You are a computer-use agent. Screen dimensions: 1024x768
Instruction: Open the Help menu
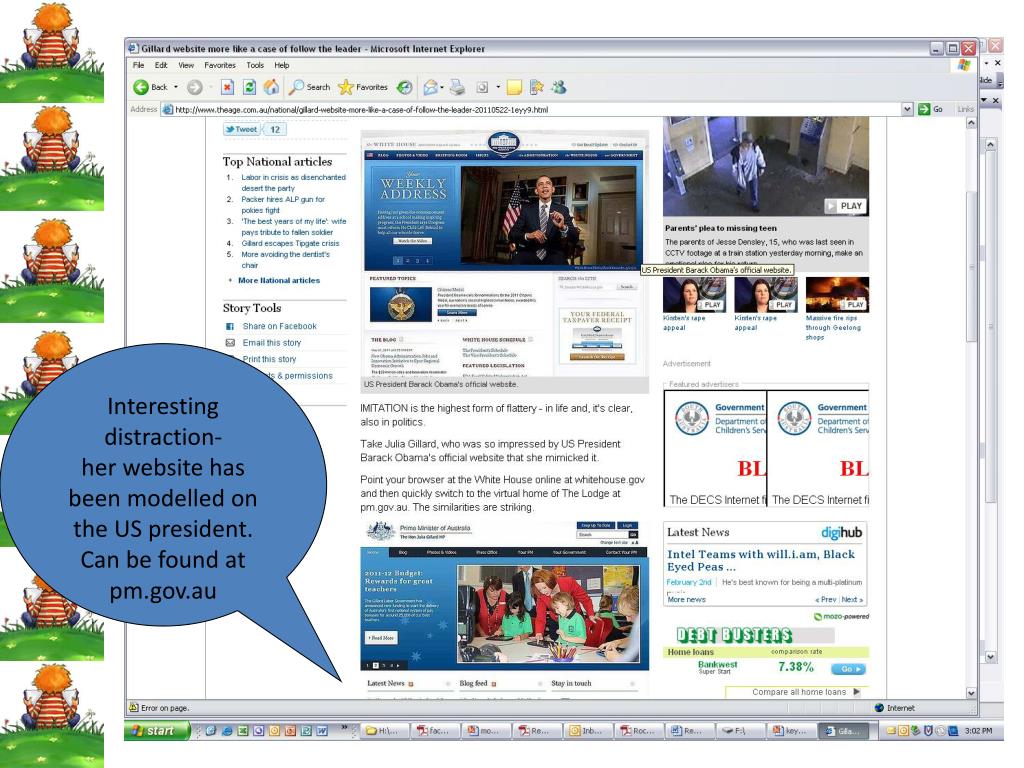(x=281, y=65)
